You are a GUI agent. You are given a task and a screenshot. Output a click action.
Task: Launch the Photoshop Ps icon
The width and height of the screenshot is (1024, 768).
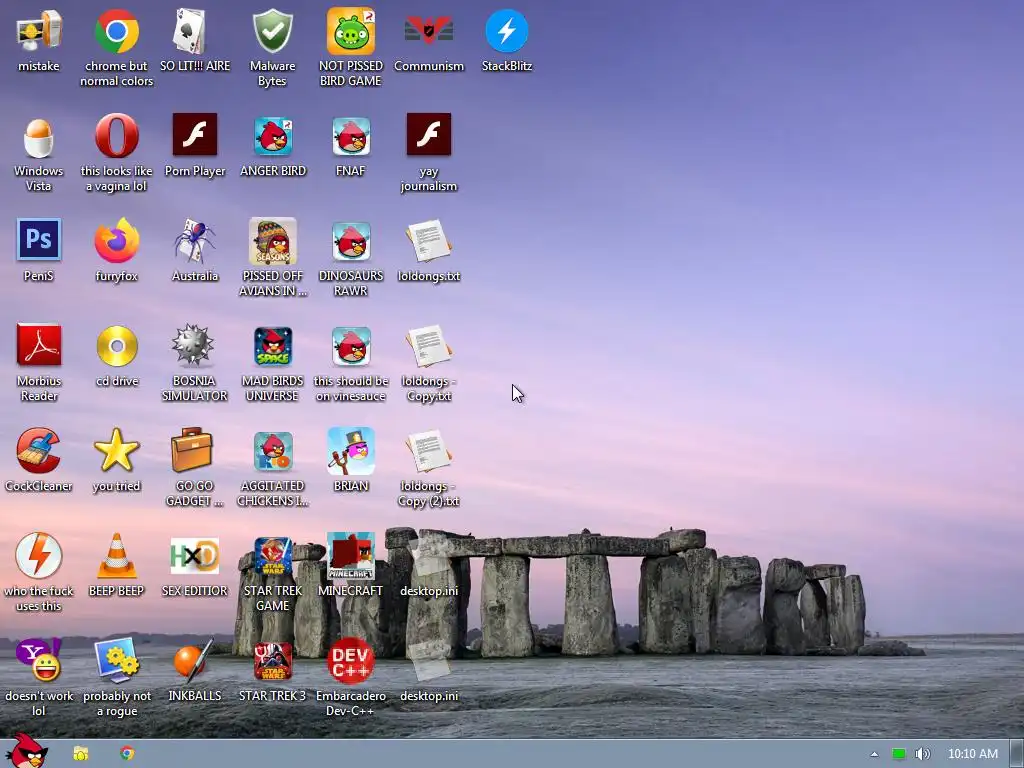click(39, 251)
